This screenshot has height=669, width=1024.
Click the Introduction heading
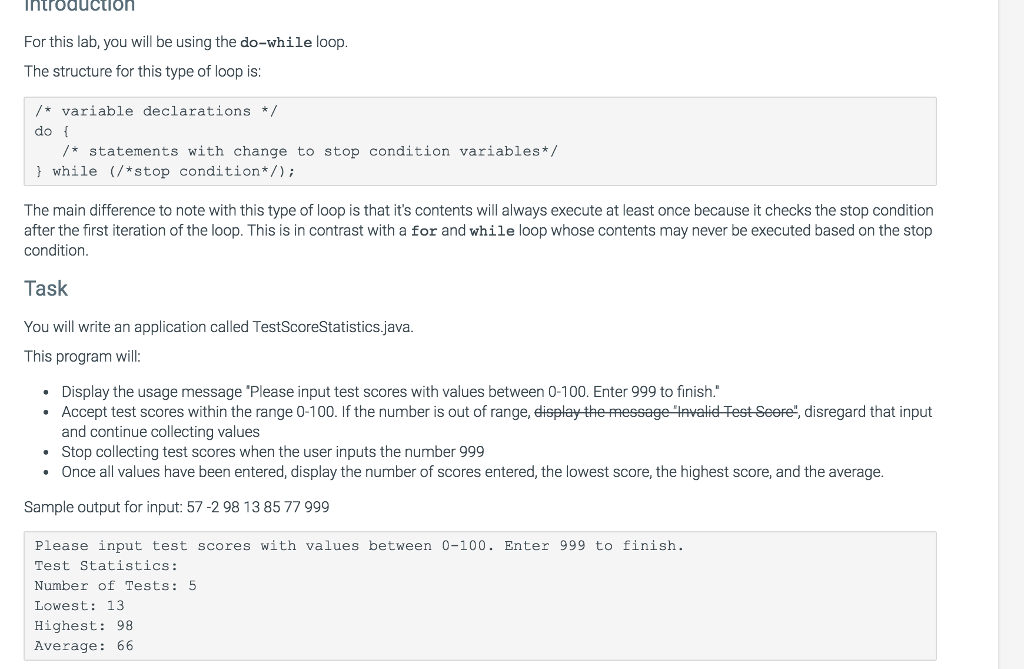[79, 7]
